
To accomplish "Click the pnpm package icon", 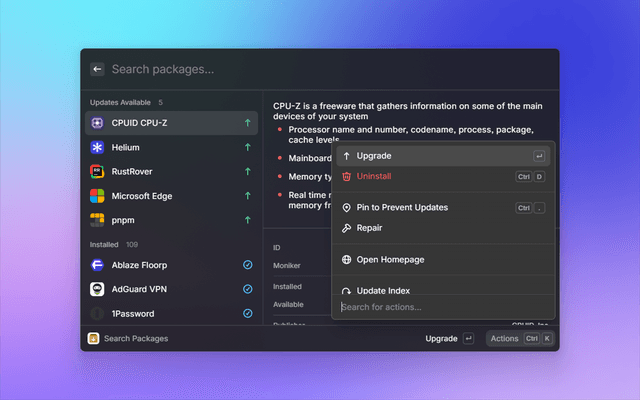I will tap(97, 220).
